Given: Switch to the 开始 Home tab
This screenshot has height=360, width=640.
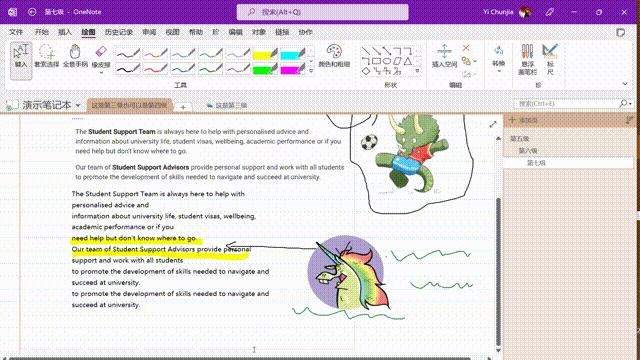Looking at the screenshot, I should [x=42, y=32].
